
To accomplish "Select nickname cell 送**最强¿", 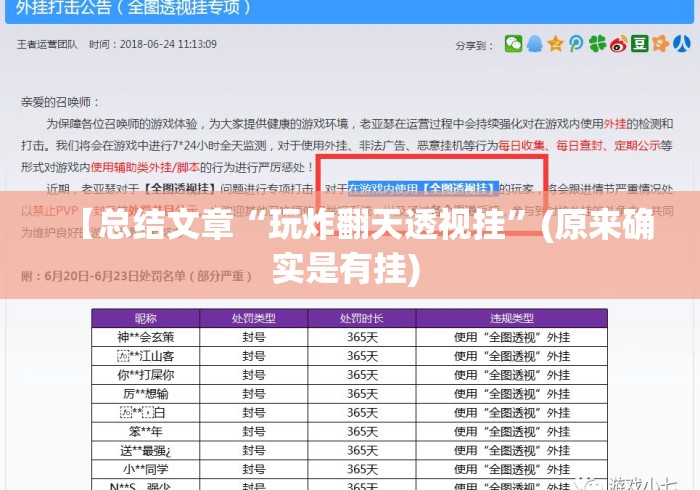I will point(146,450).
